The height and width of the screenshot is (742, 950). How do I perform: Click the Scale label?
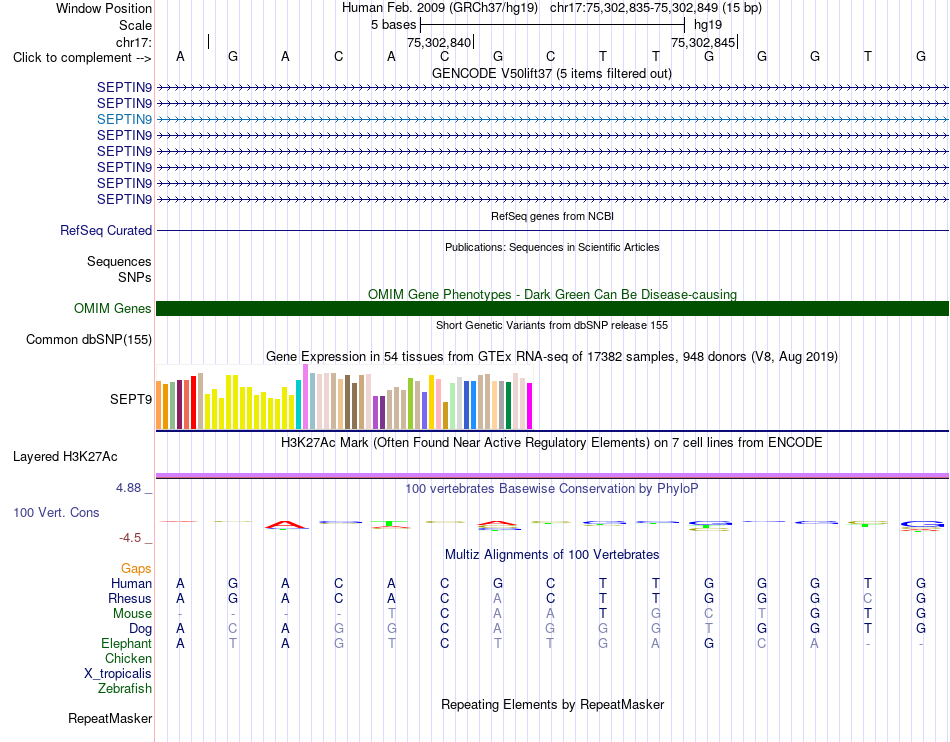point(135,25)
